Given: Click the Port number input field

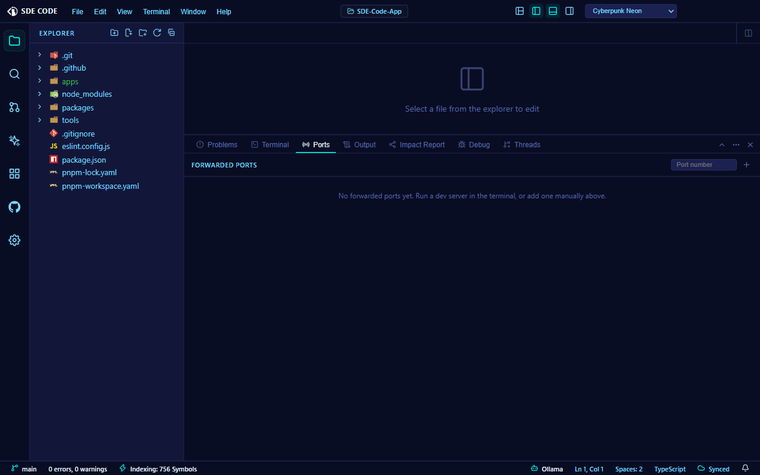Looking at the screenshot, I should tap(703, 165).
